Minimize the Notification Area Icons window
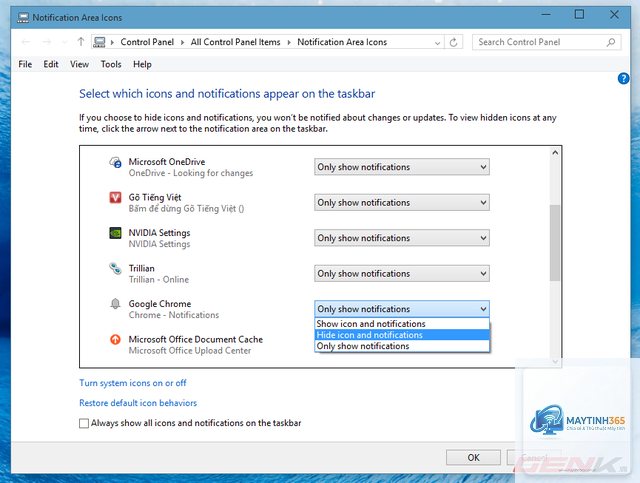This screenshot has width=640, height=483. (x=546, y=15)
